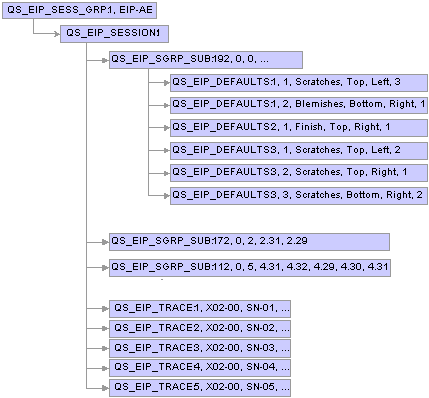This screenshot has height=398, width=429.
Task: Choose the Blemishes, Bottom, Right, 1 node
Action: 299,105
